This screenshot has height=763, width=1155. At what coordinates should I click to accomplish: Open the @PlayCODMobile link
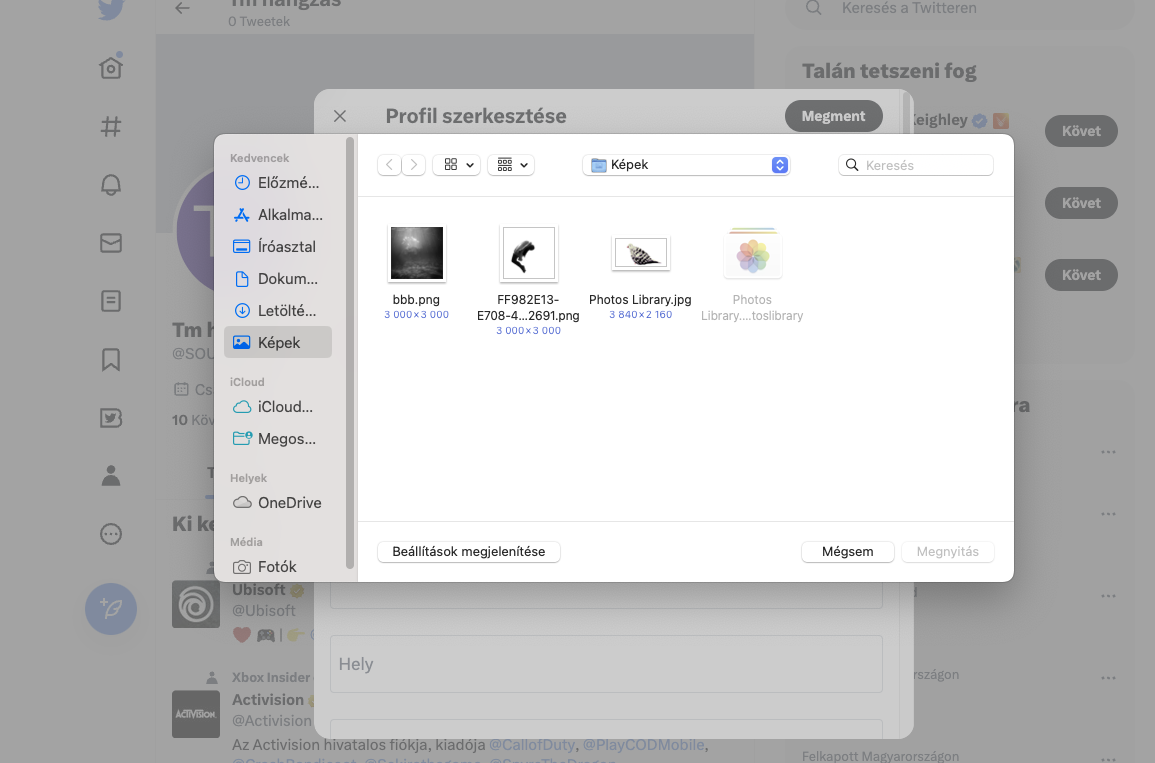(x=643, y=745)
